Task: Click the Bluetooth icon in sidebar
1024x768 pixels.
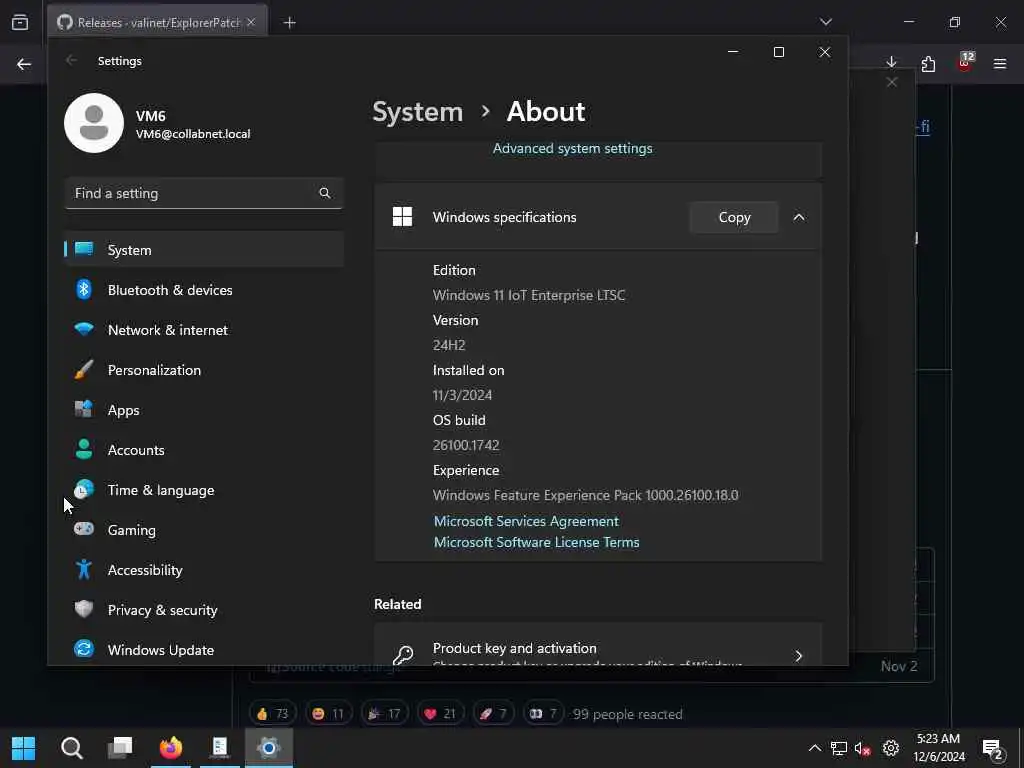Action: tap(84, 289)
